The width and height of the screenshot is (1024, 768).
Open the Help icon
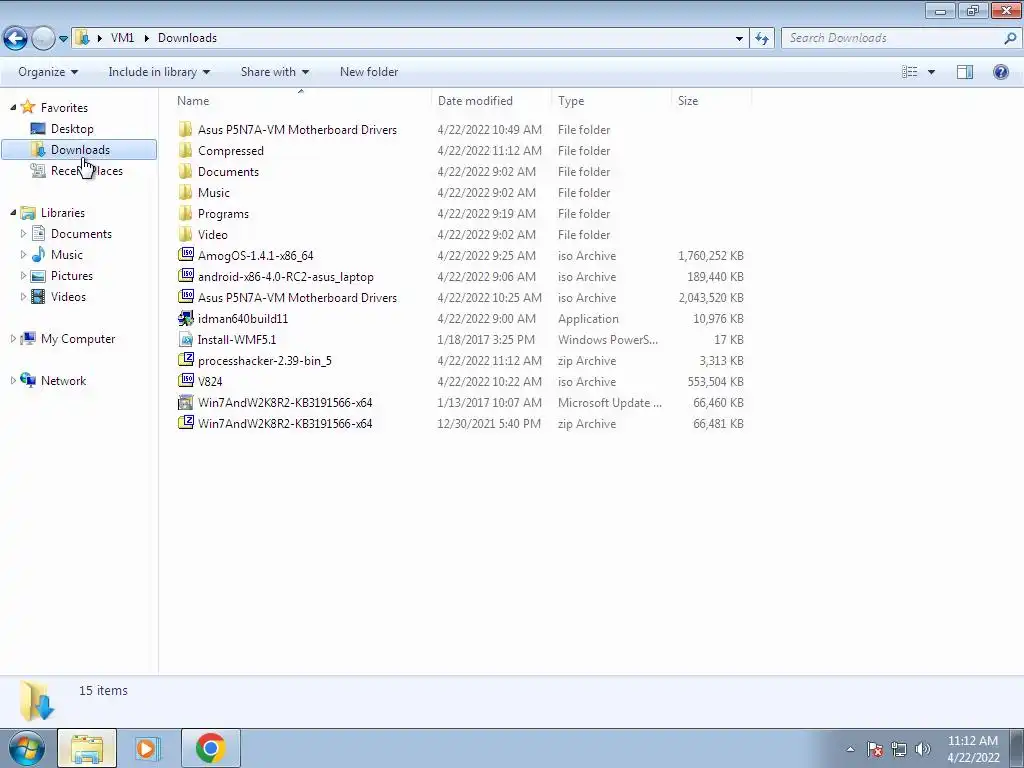(1000, 72)
